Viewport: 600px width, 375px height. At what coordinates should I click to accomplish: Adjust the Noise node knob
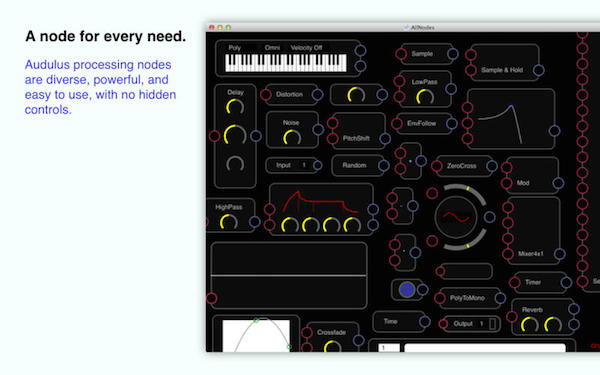(292, 138)
